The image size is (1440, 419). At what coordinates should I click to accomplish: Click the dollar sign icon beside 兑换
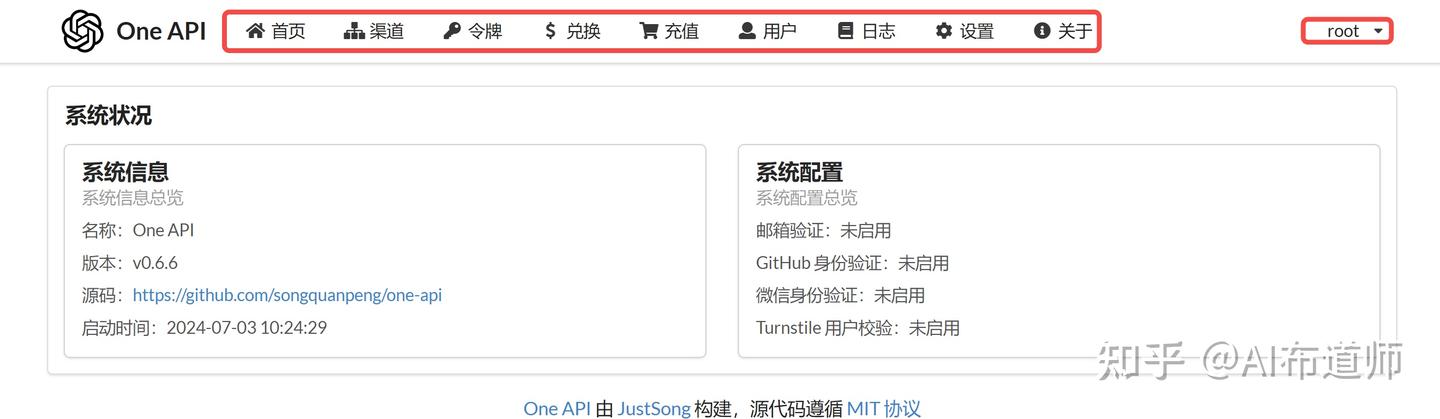coord(550,31)
